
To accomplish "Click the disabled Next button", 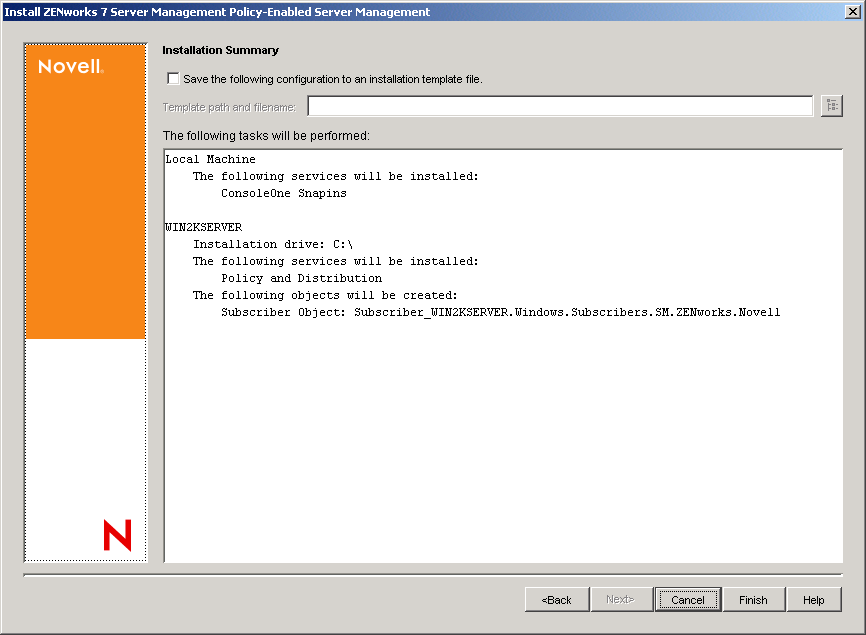I will click(x=622, y=599).
